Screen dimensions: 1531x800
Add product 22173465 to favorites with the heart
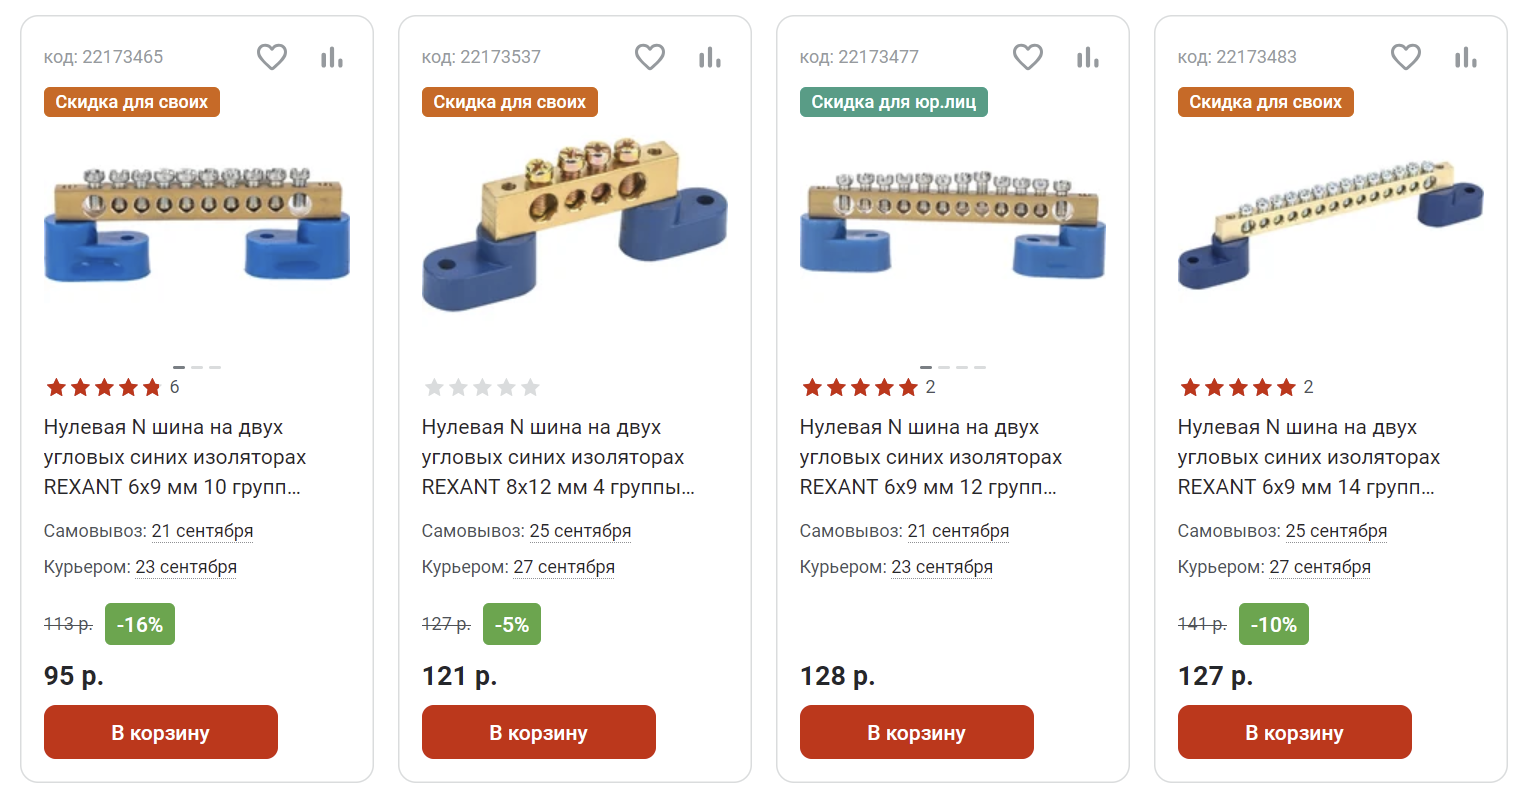point(272,57)
